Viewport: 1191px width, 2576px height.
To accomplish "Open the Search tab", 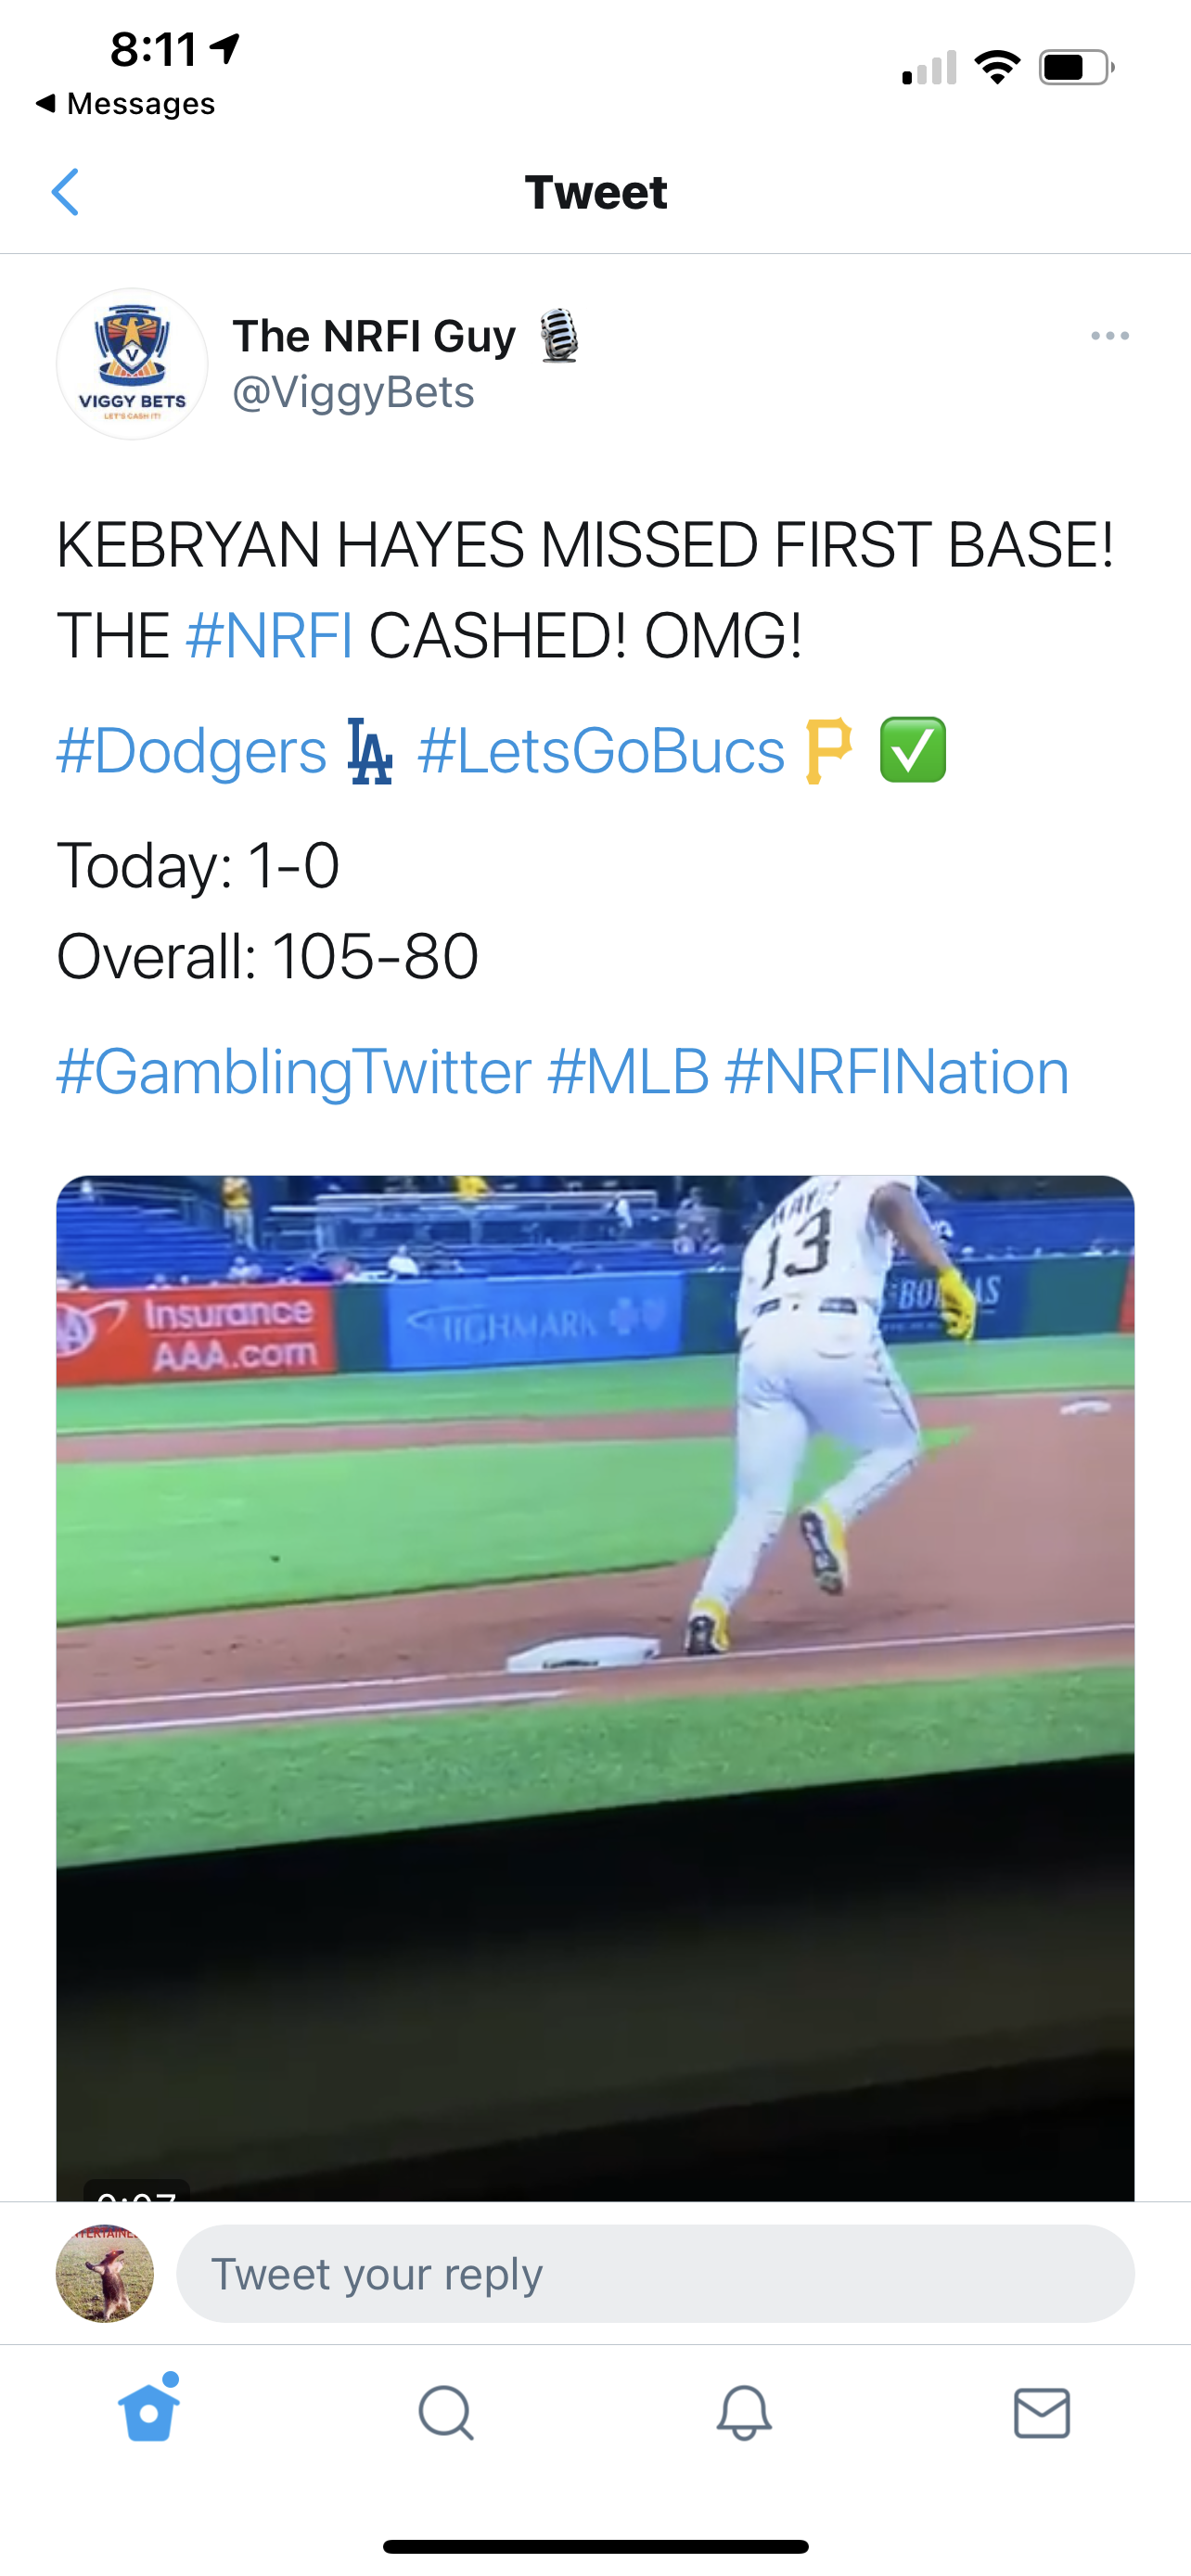I will tap(446, 2413).
